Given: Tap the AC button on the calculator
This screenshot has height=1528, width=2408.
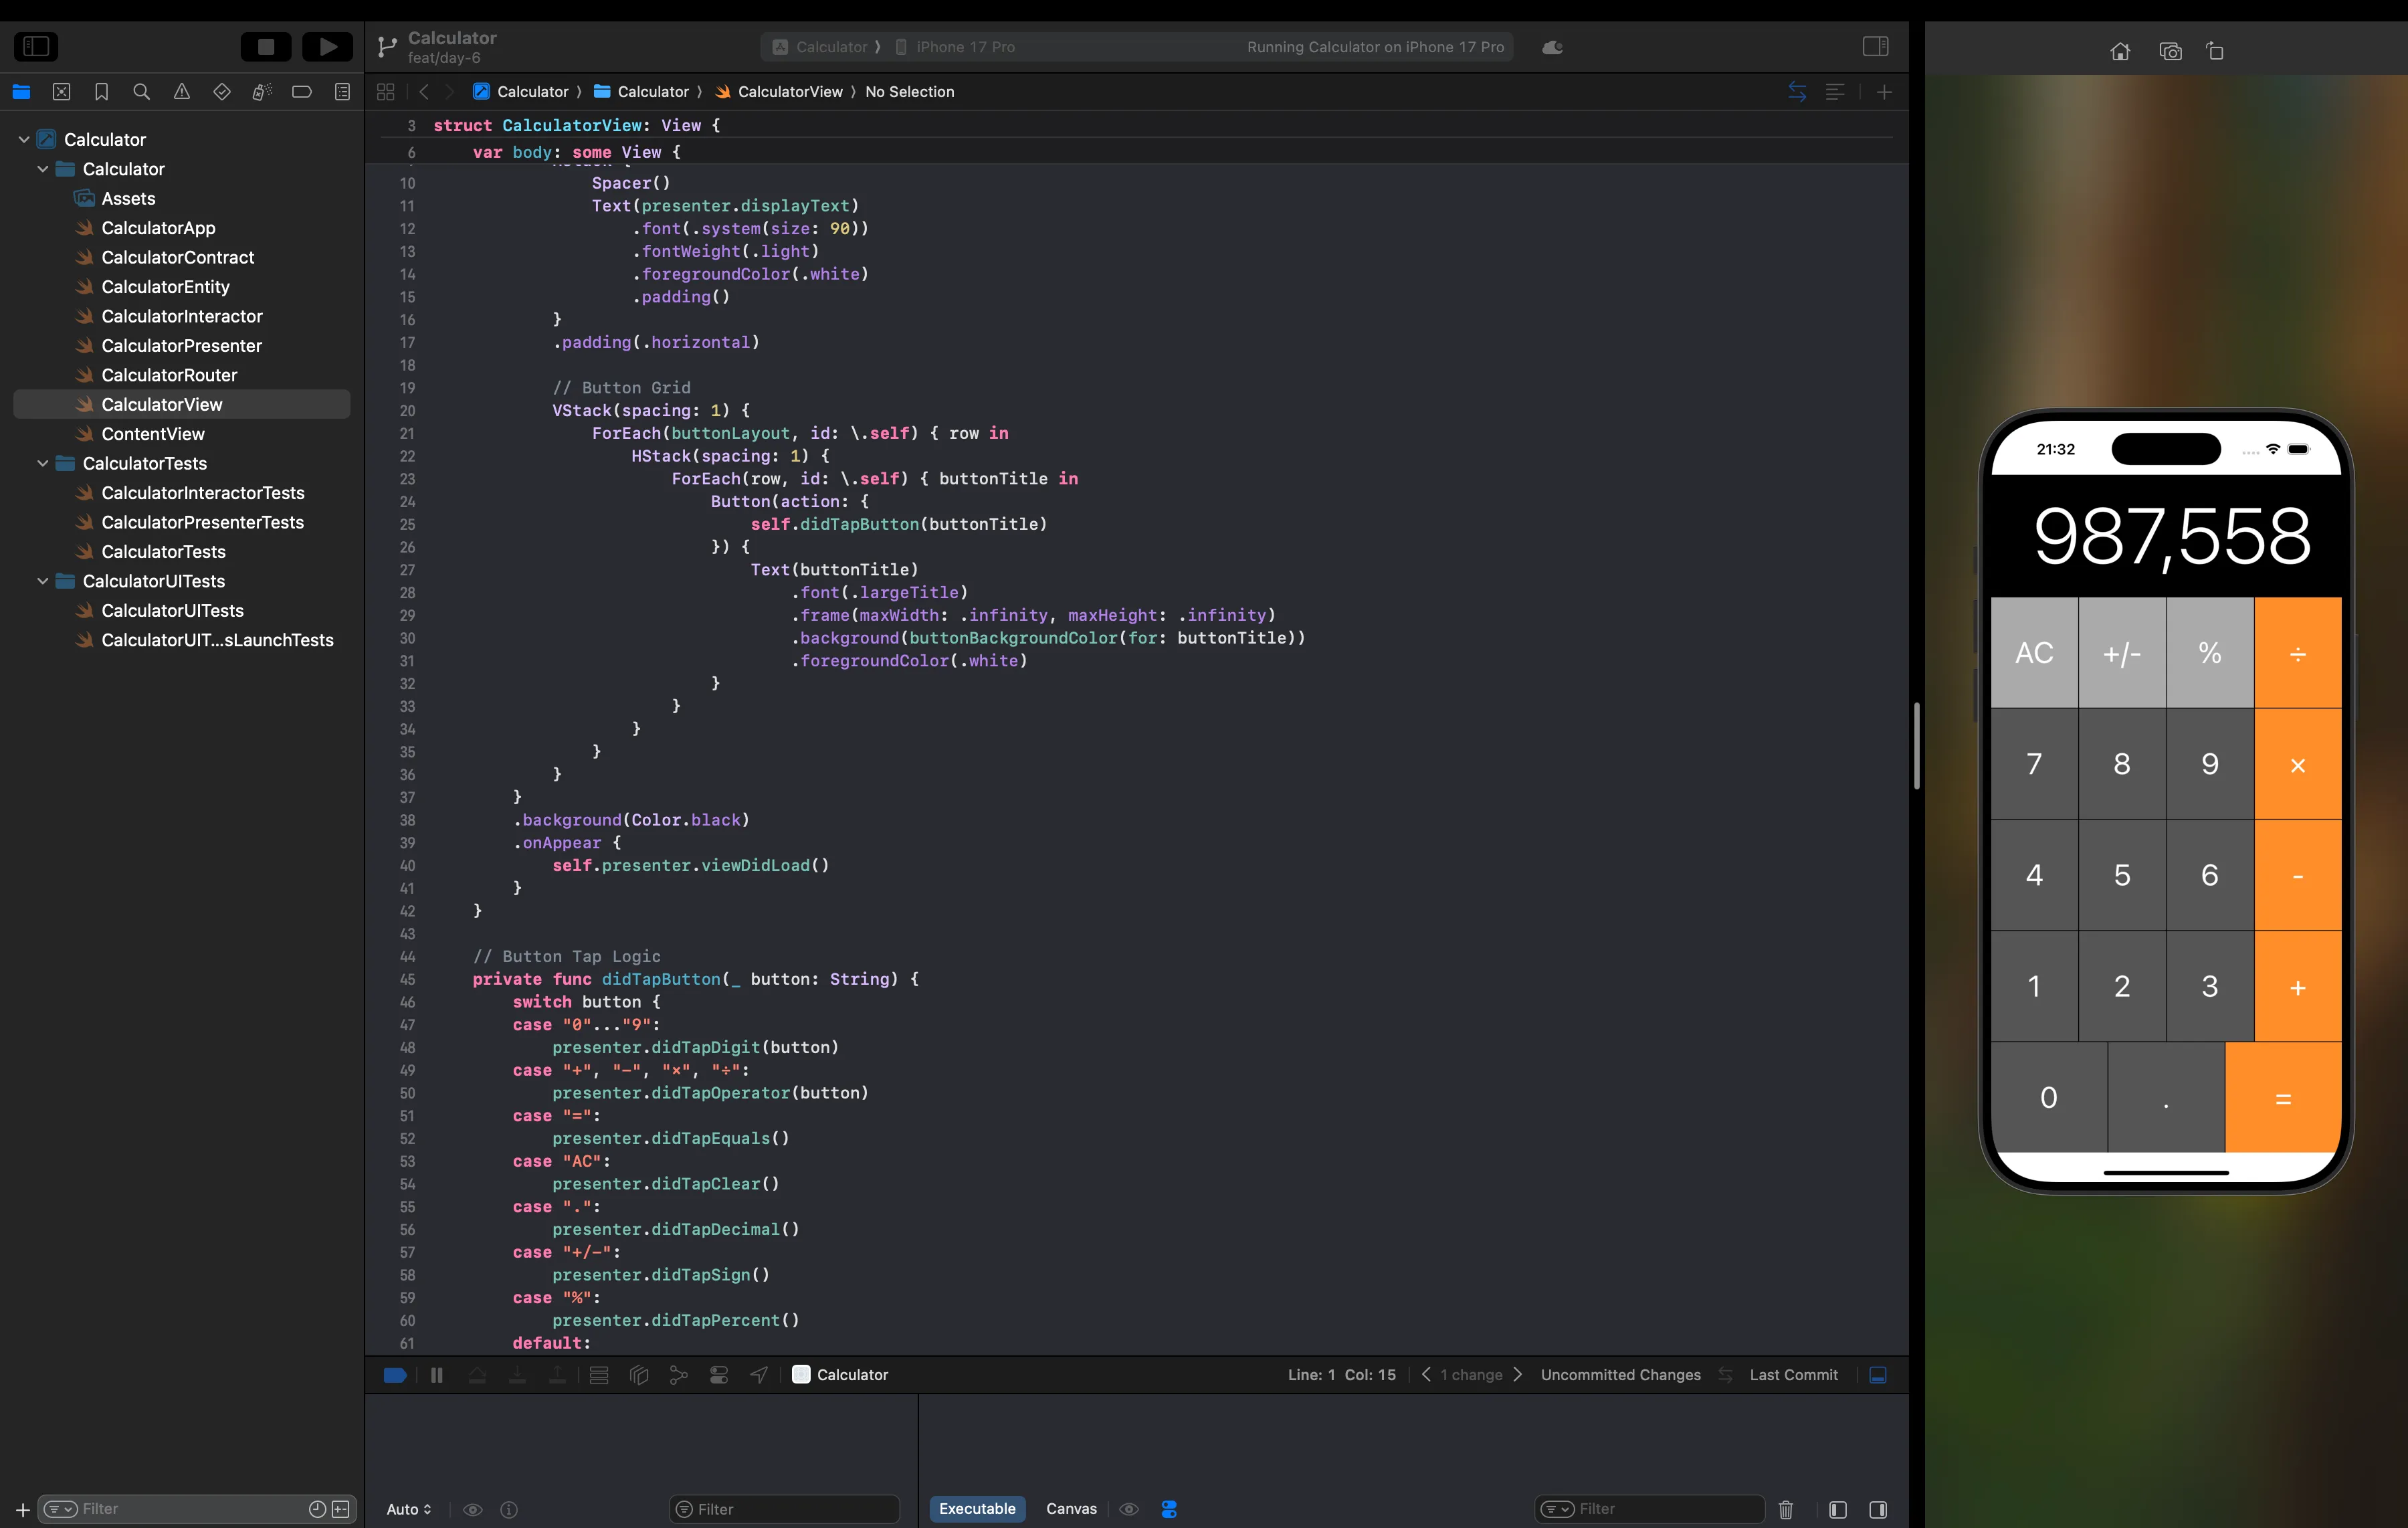Looking at the screenshot, I should click(x=2034, y=653).
